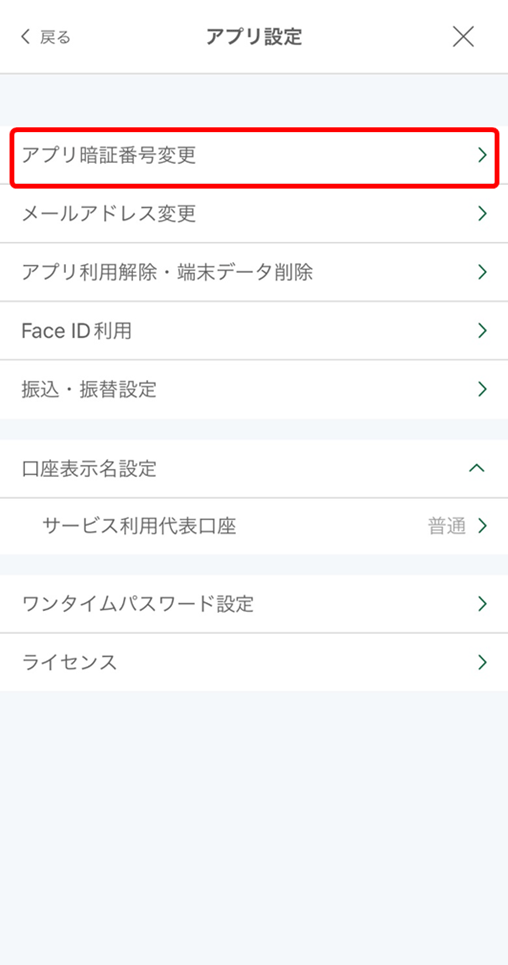Open アプリ利用解除・端末データ削除 option
Screen dimensions: 508x965
point(254,272)
